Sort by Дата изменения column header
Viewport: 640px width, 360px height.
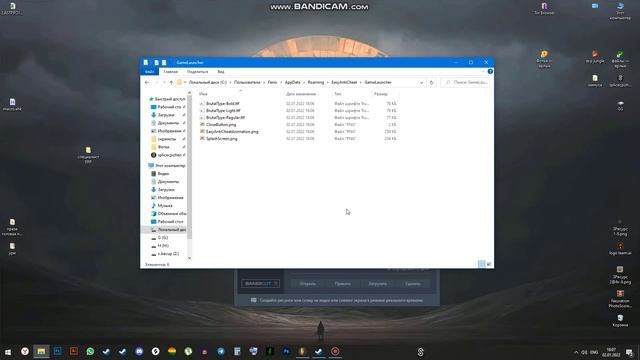tap(301, 94)
